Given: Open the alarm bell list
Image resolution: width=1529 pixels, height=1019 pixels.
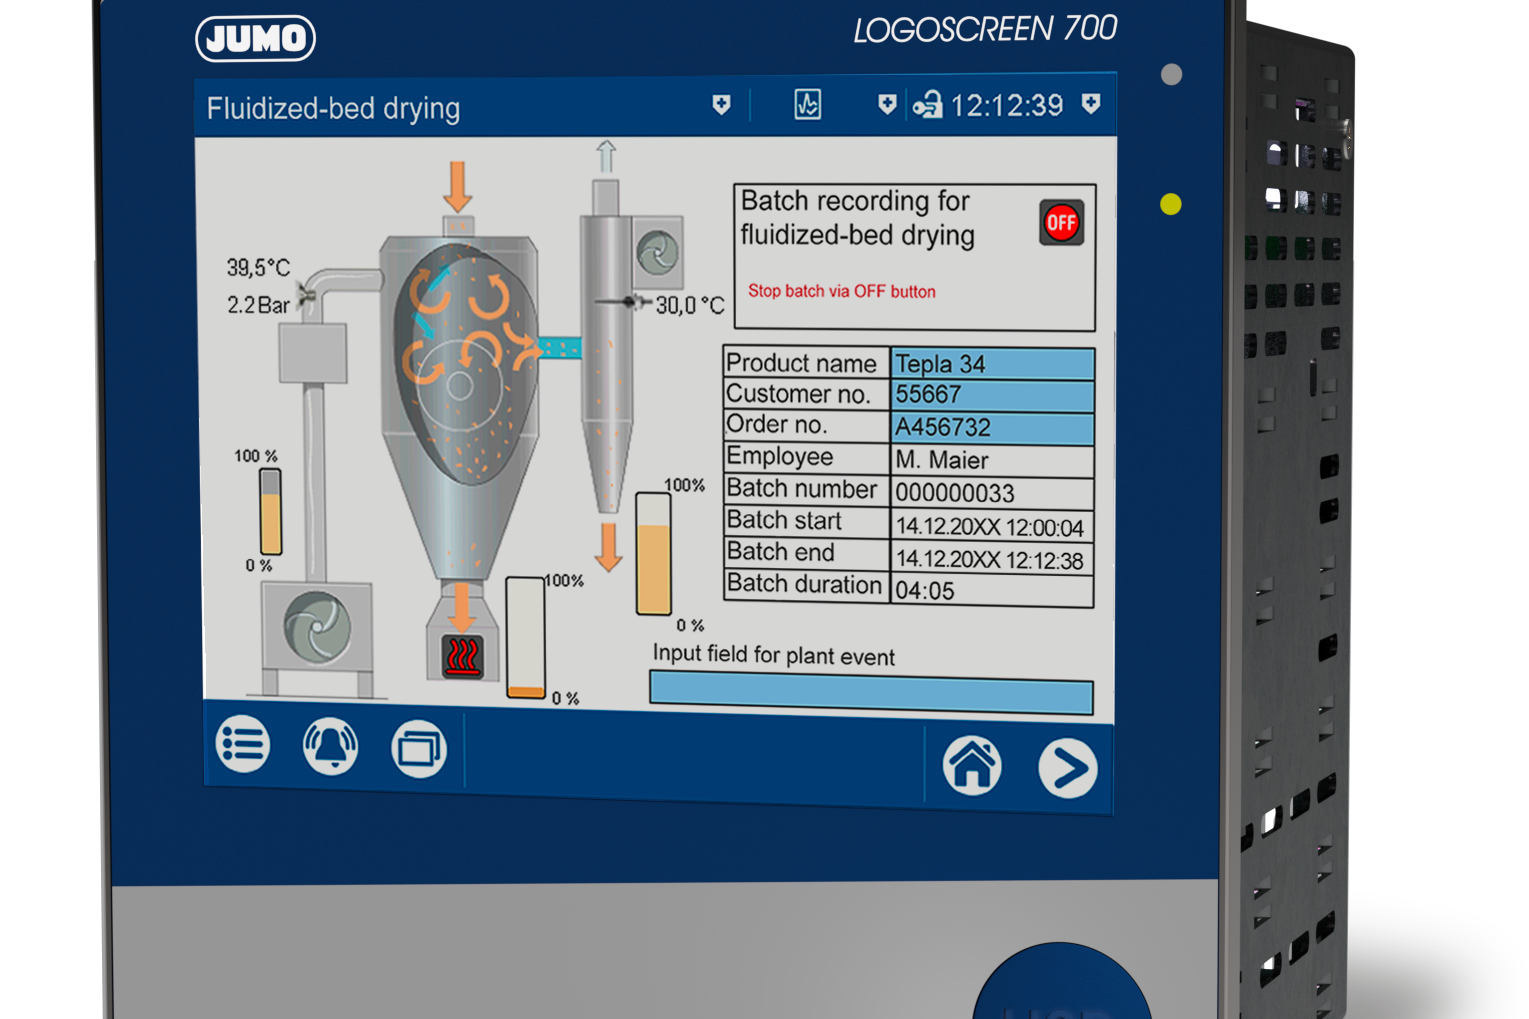Looking at the screenshot, I should click(x=330, y=746).
